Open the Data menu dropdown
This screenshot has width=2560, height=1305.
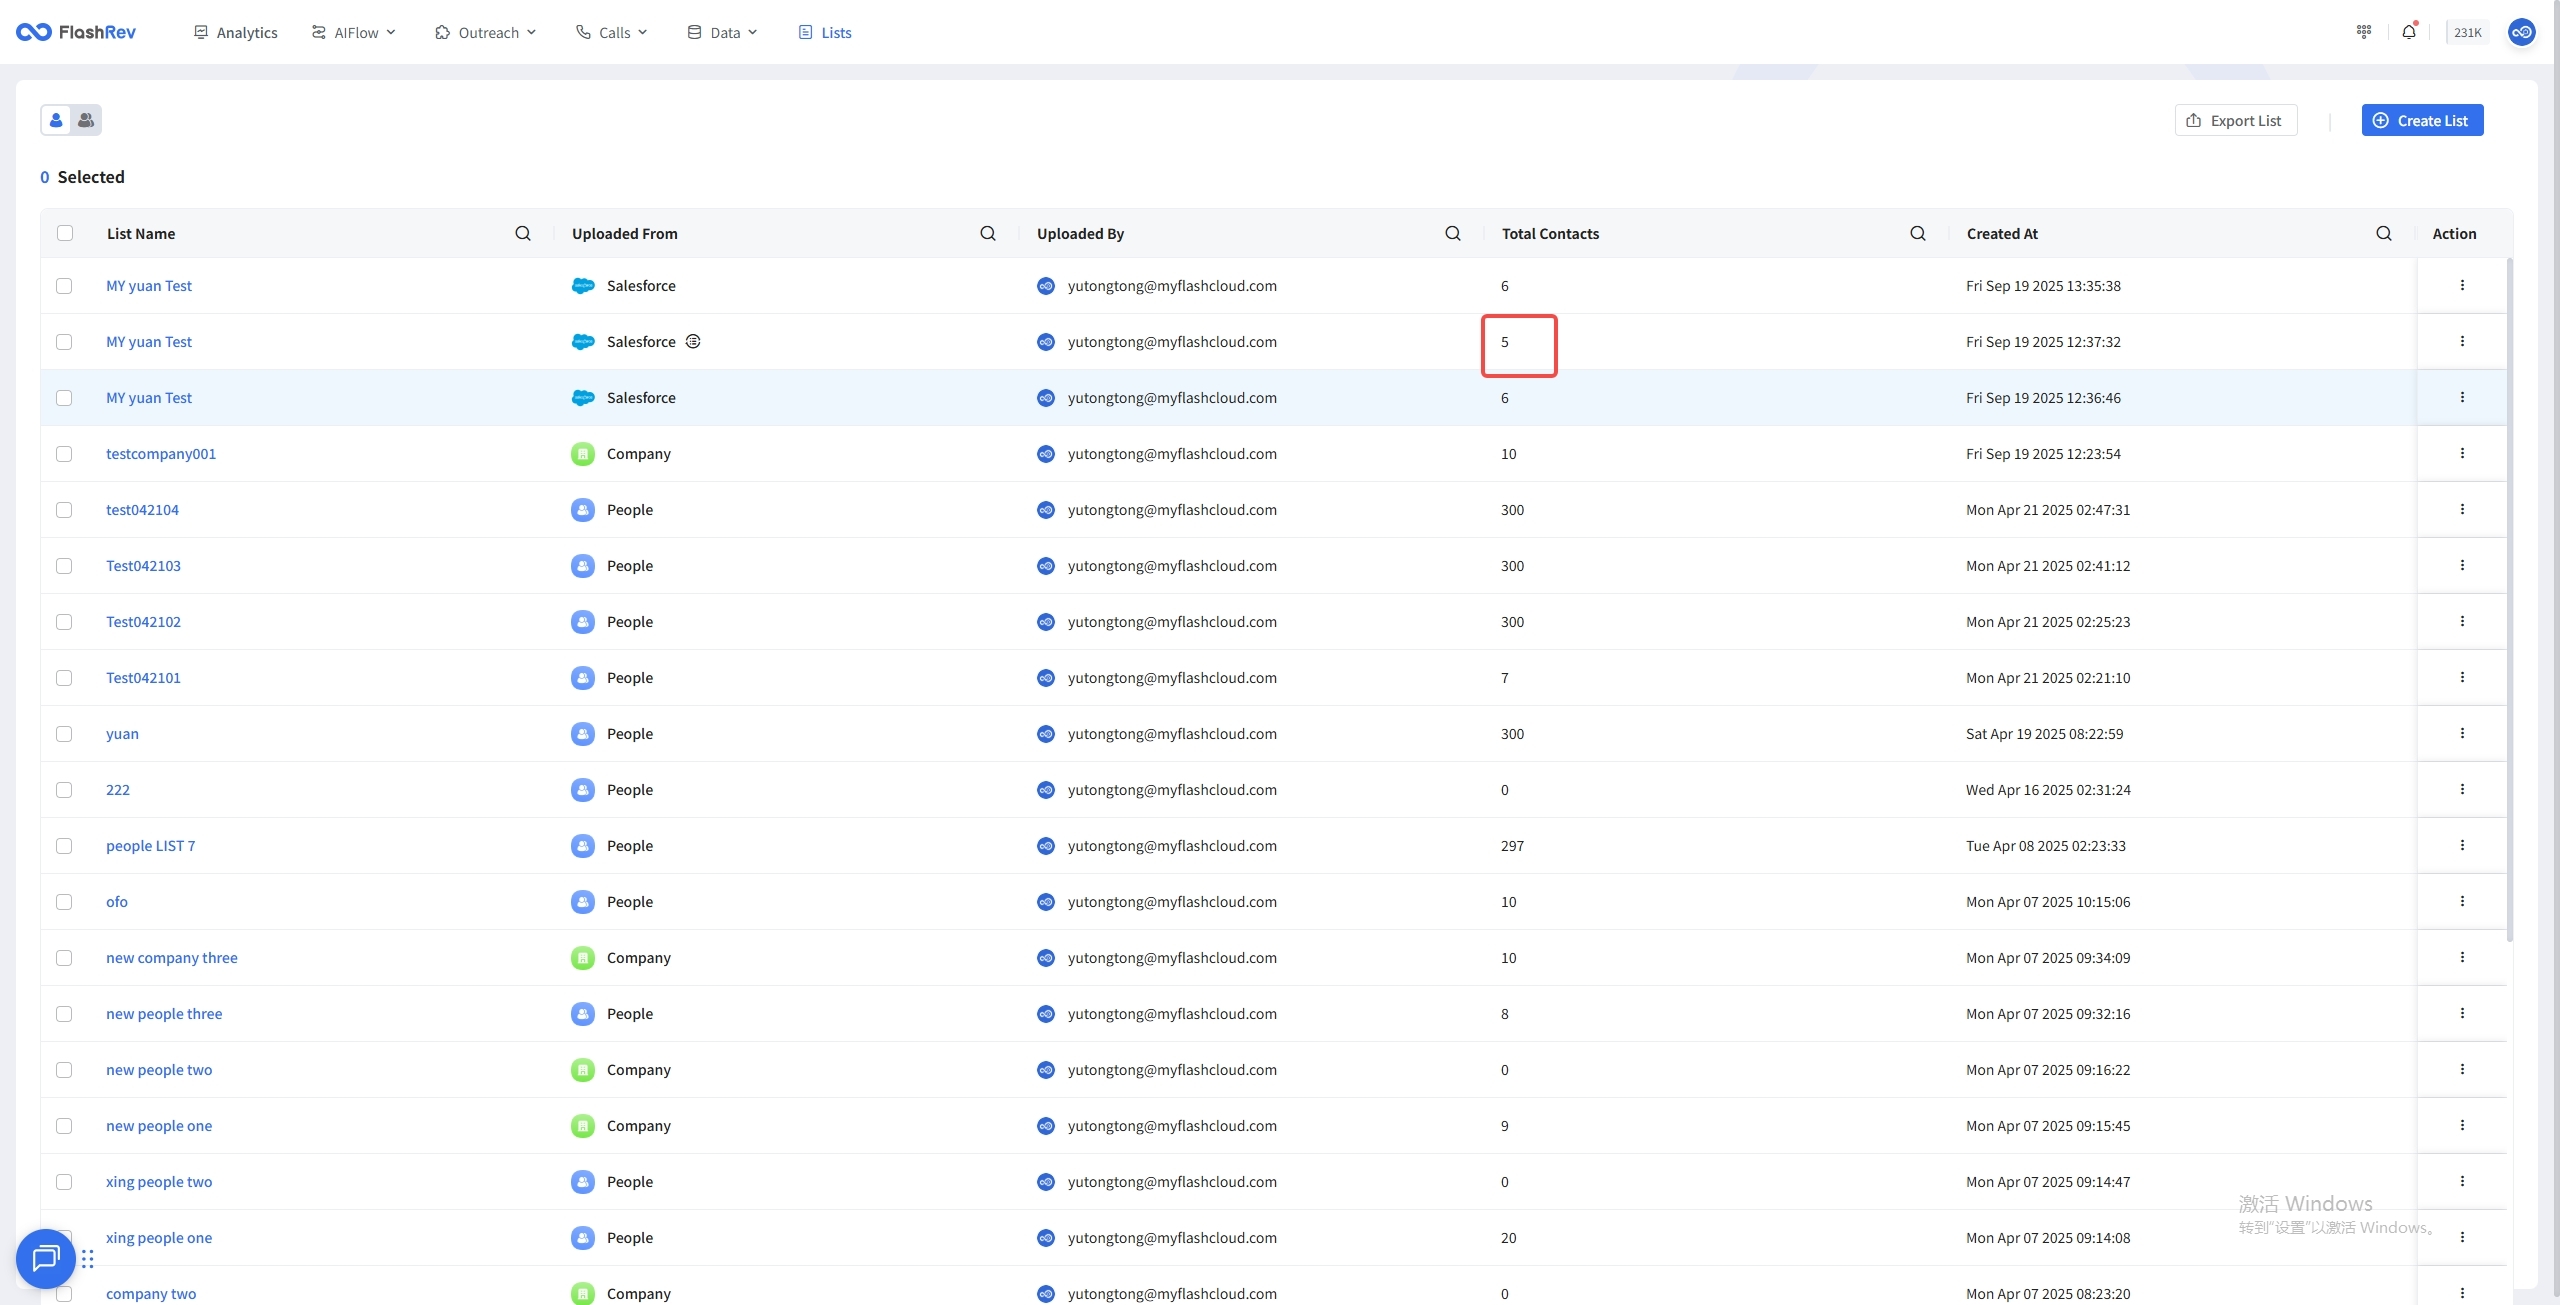tap(723, 32)
